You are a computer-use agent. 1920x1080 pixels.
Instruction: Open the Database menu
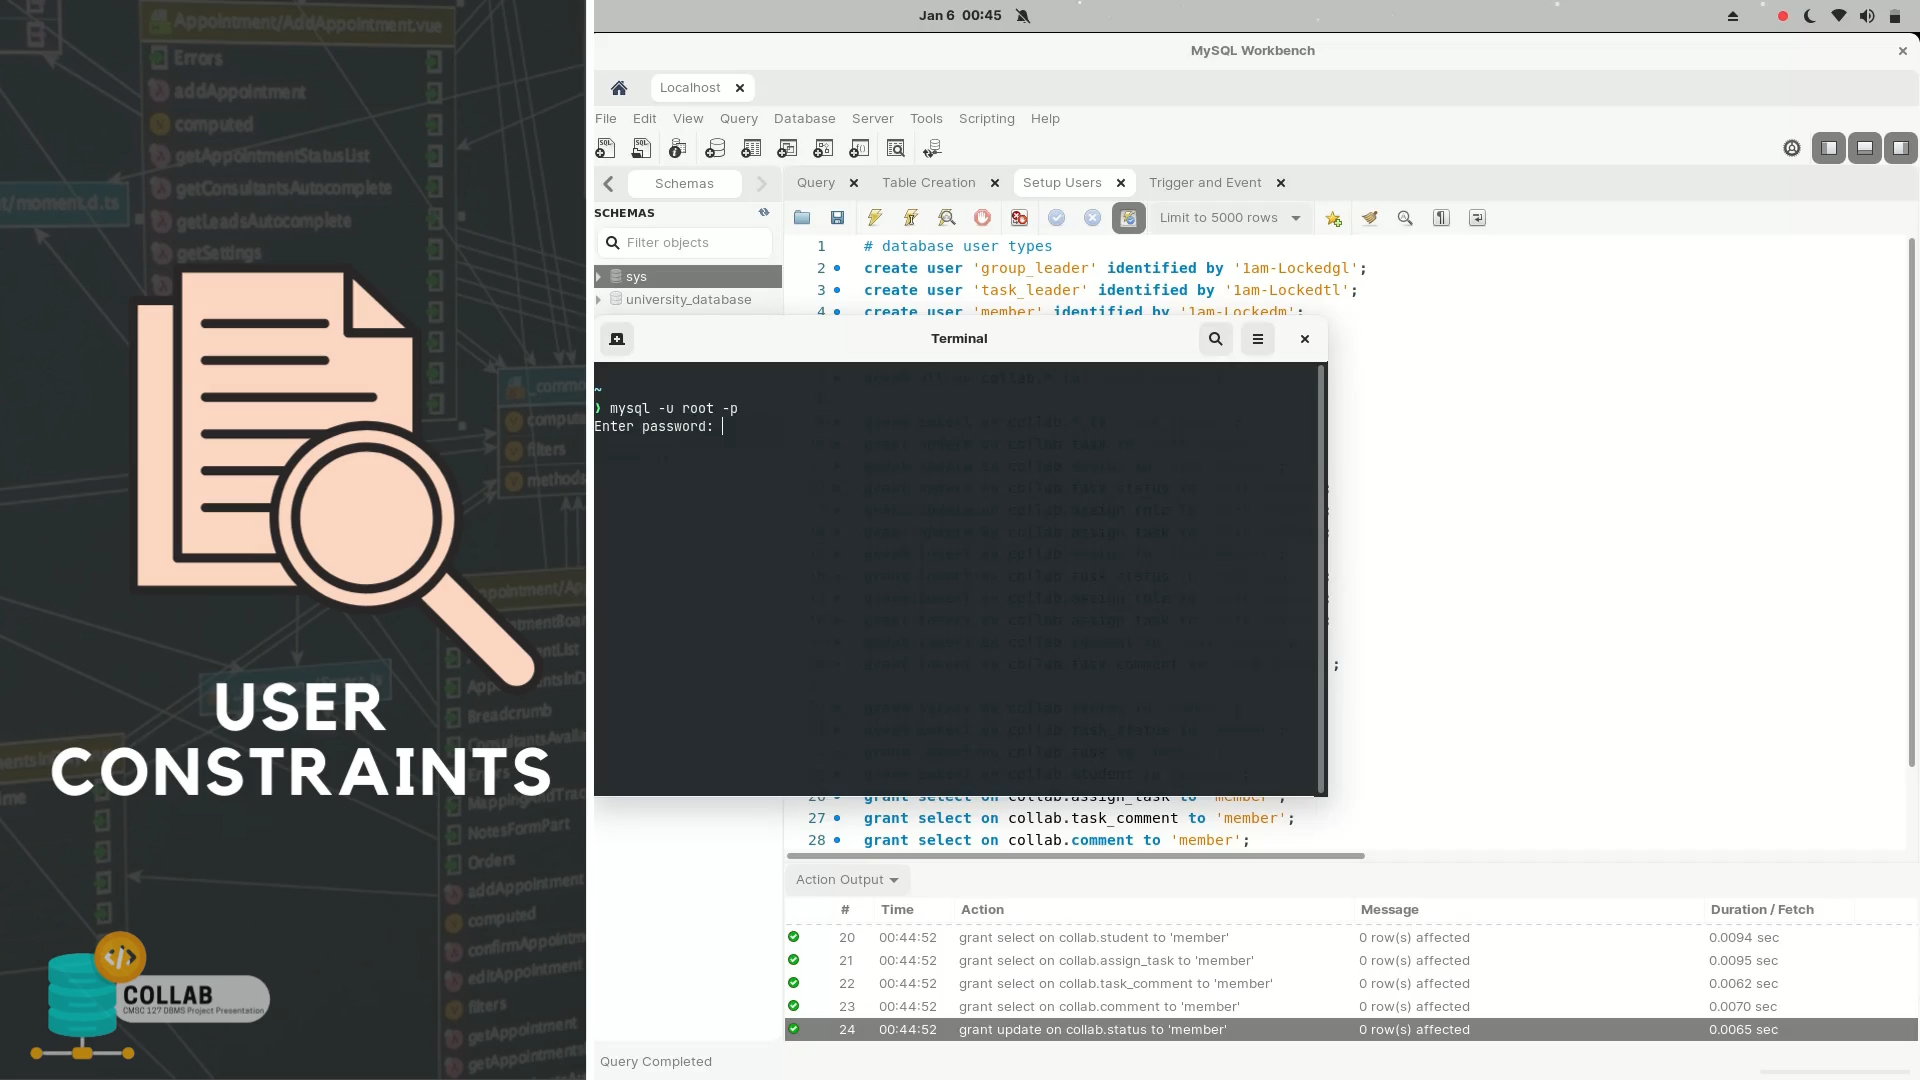click(804, 118)
